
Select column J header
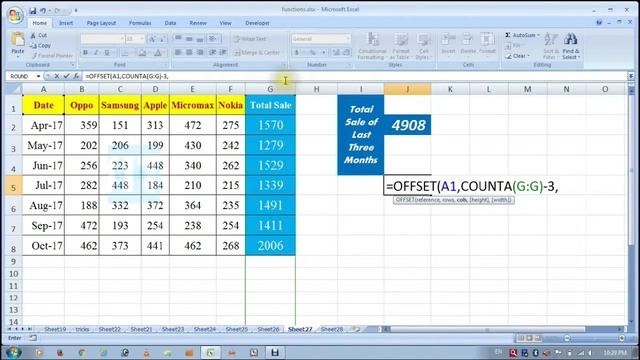[407, 89]
